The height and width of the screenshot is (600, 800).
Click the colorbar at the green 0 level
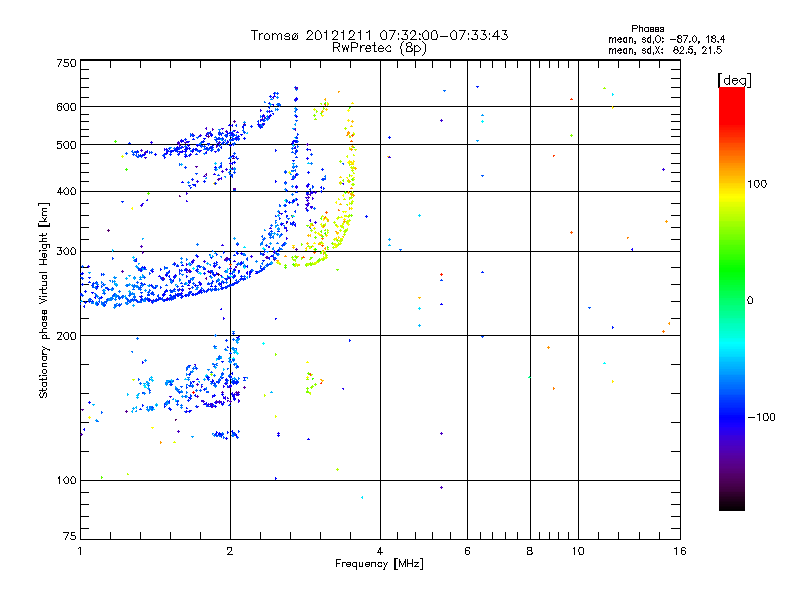(x=732, y=301)
